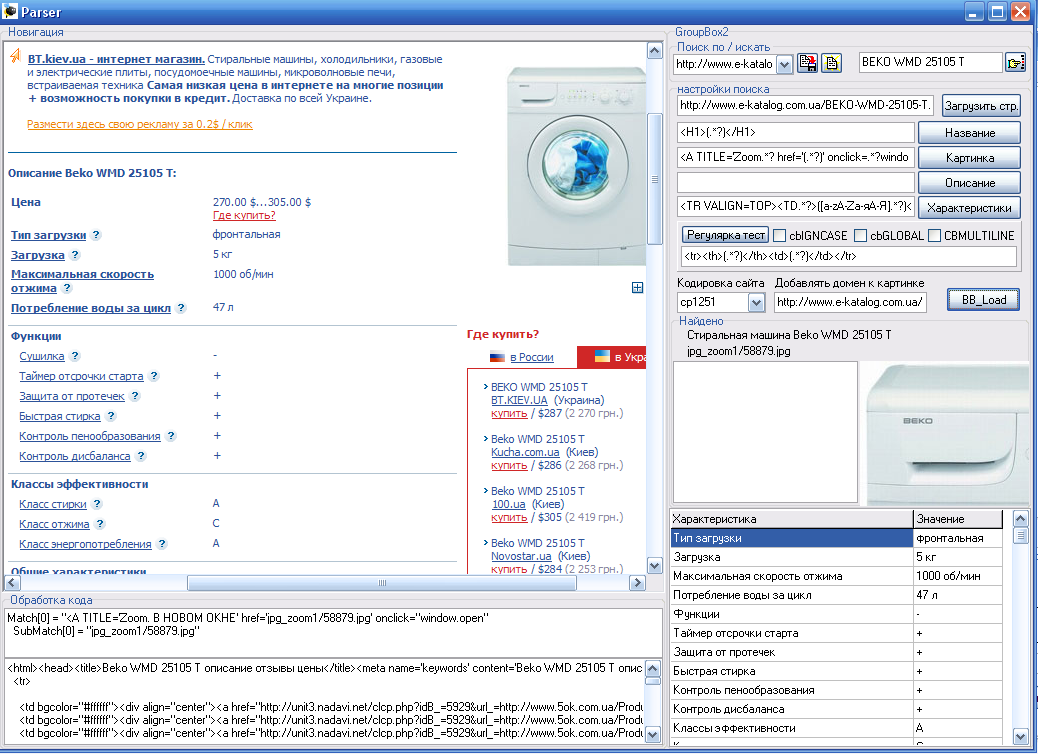1038x754 pixels.
Task: Click help icon beside Класс энергопотребления
Action: 162,544
